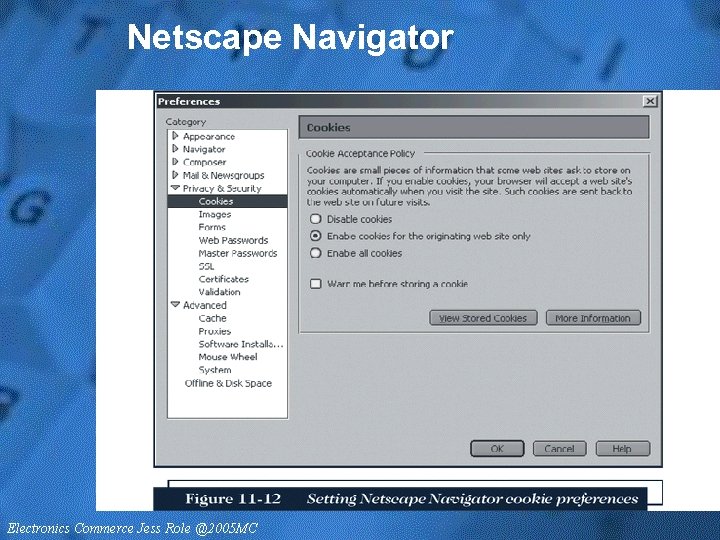Click the Category heading label
The width and height of the screenshot is (720, 540).
coord(186,122)
